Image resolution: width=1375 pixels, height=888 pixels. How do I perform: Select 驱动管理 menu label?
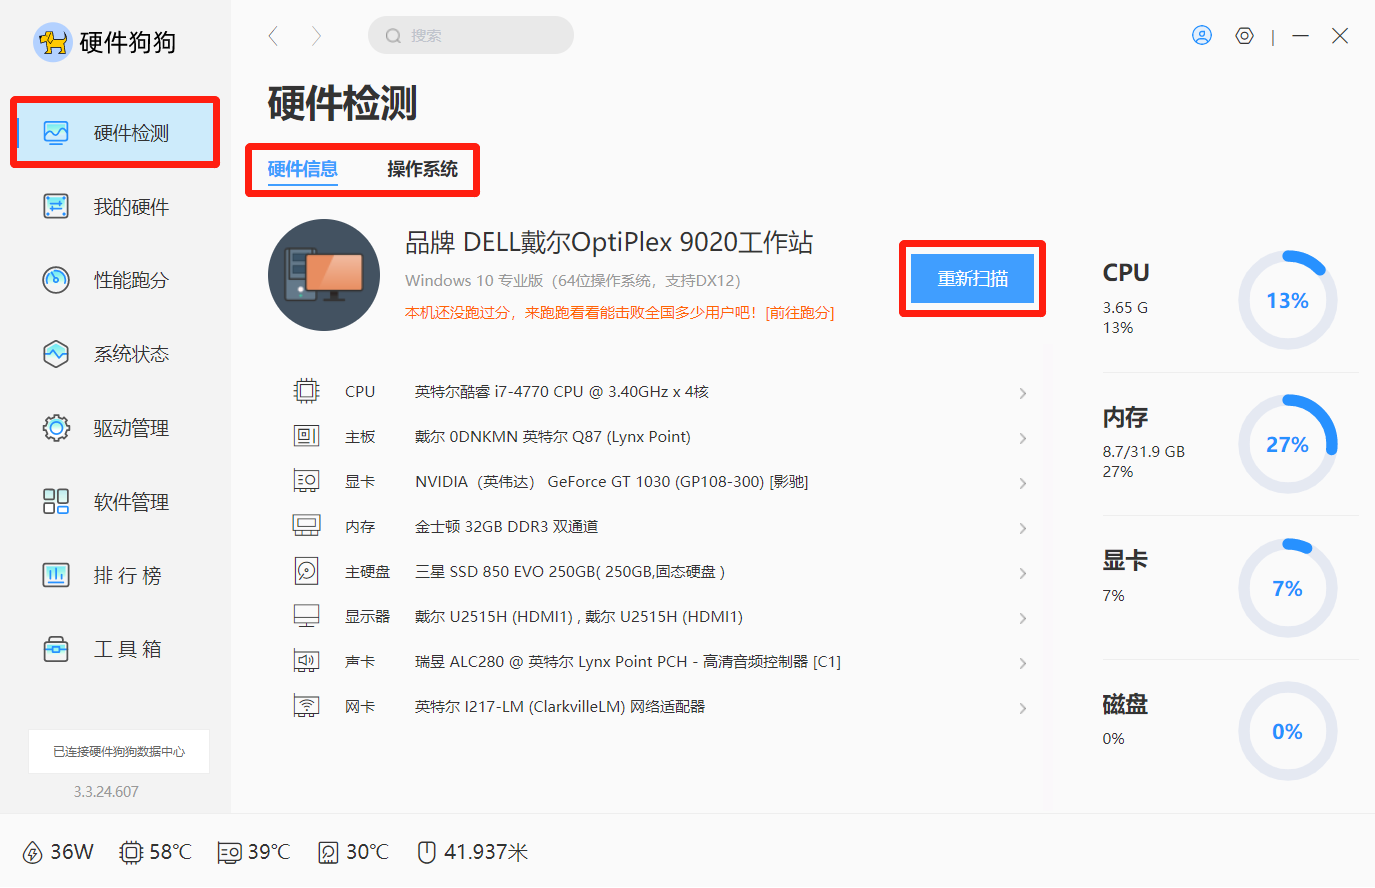(x=131, y=428)
